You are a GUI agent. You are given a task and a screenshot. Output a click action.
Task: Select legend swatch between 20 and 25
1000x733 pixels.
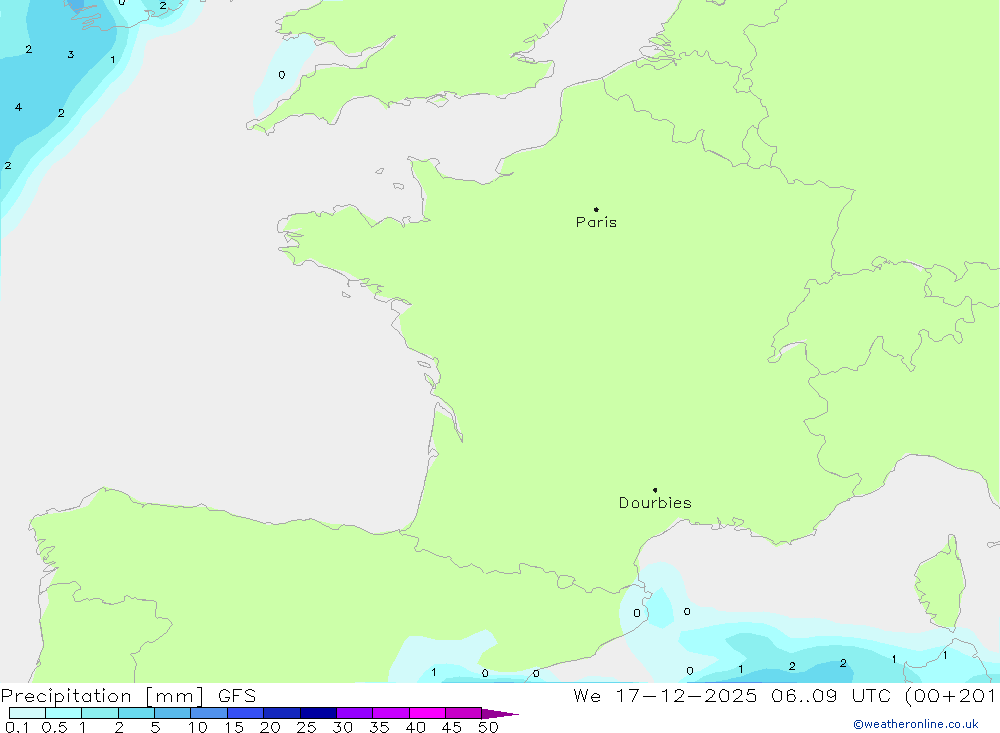tap(281, 713)
